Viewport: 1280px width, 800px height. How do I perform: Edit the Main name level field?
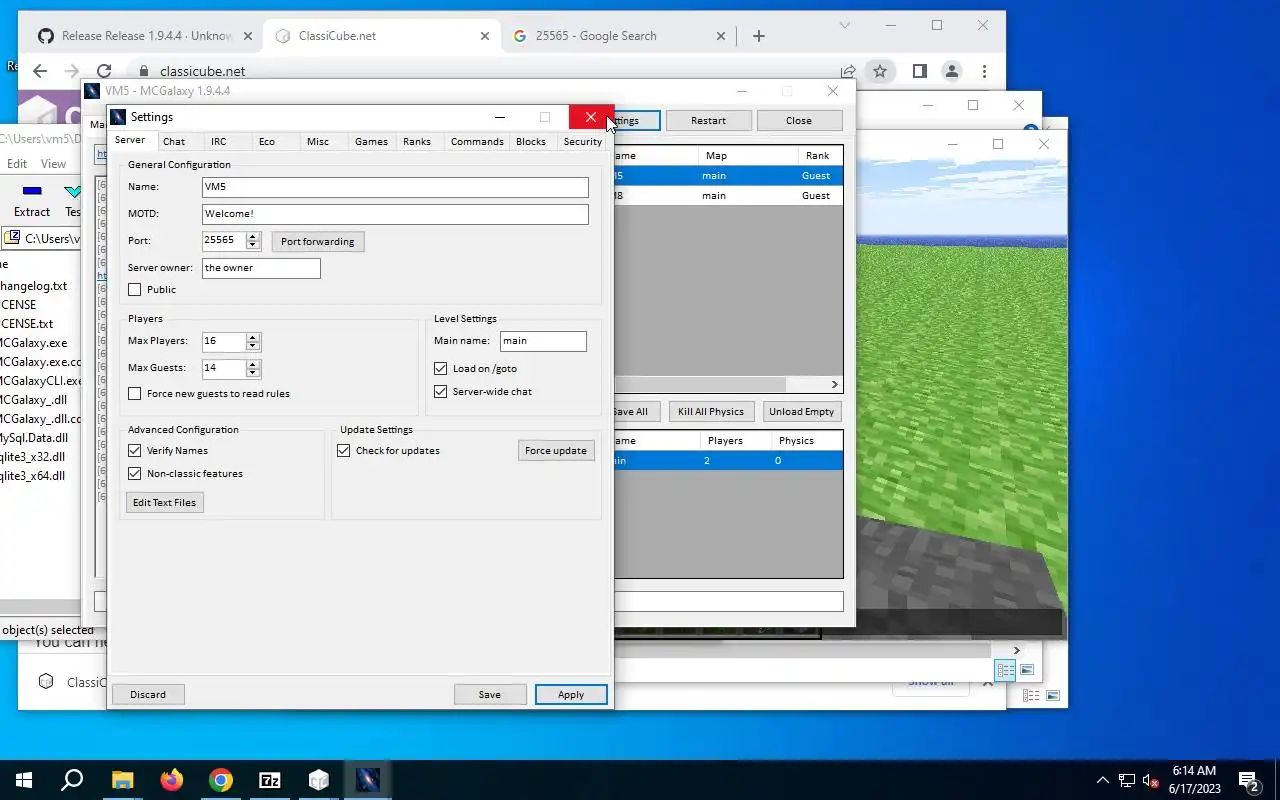[x=543, y=341]
